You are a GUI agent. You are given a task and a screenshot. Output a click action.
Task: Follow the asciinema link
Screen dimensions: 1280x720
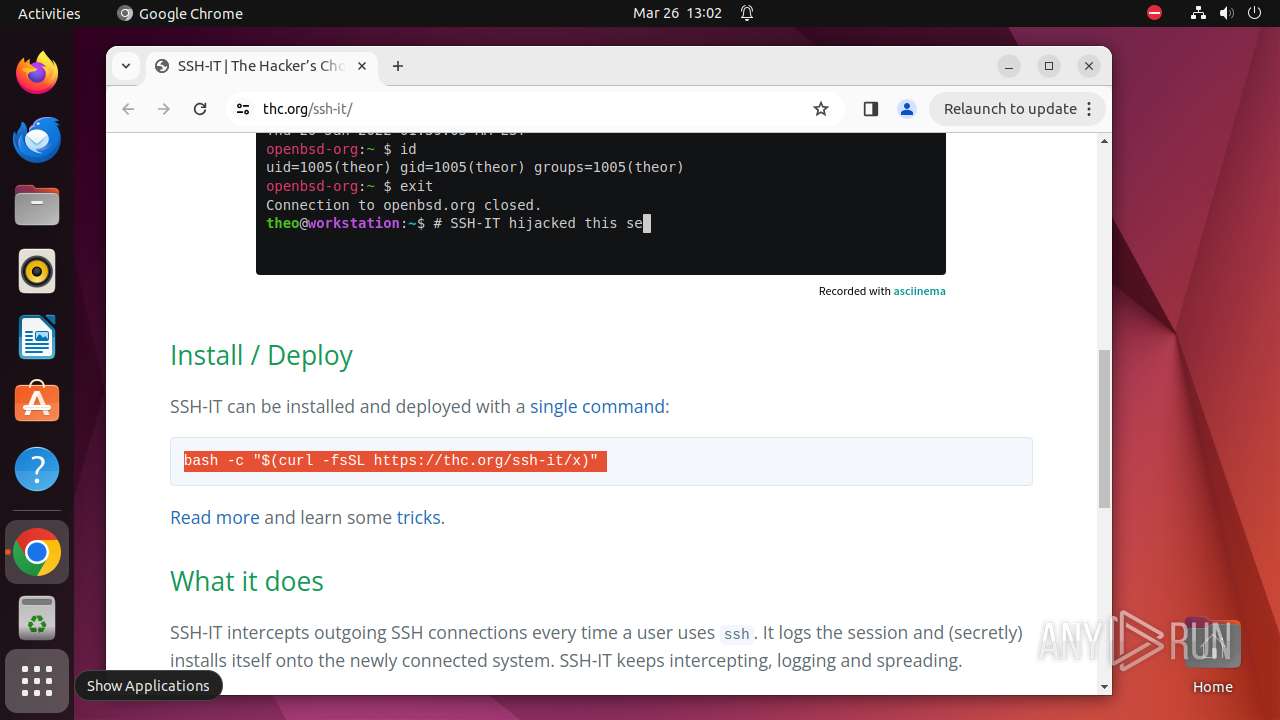[x=919, y=291]
